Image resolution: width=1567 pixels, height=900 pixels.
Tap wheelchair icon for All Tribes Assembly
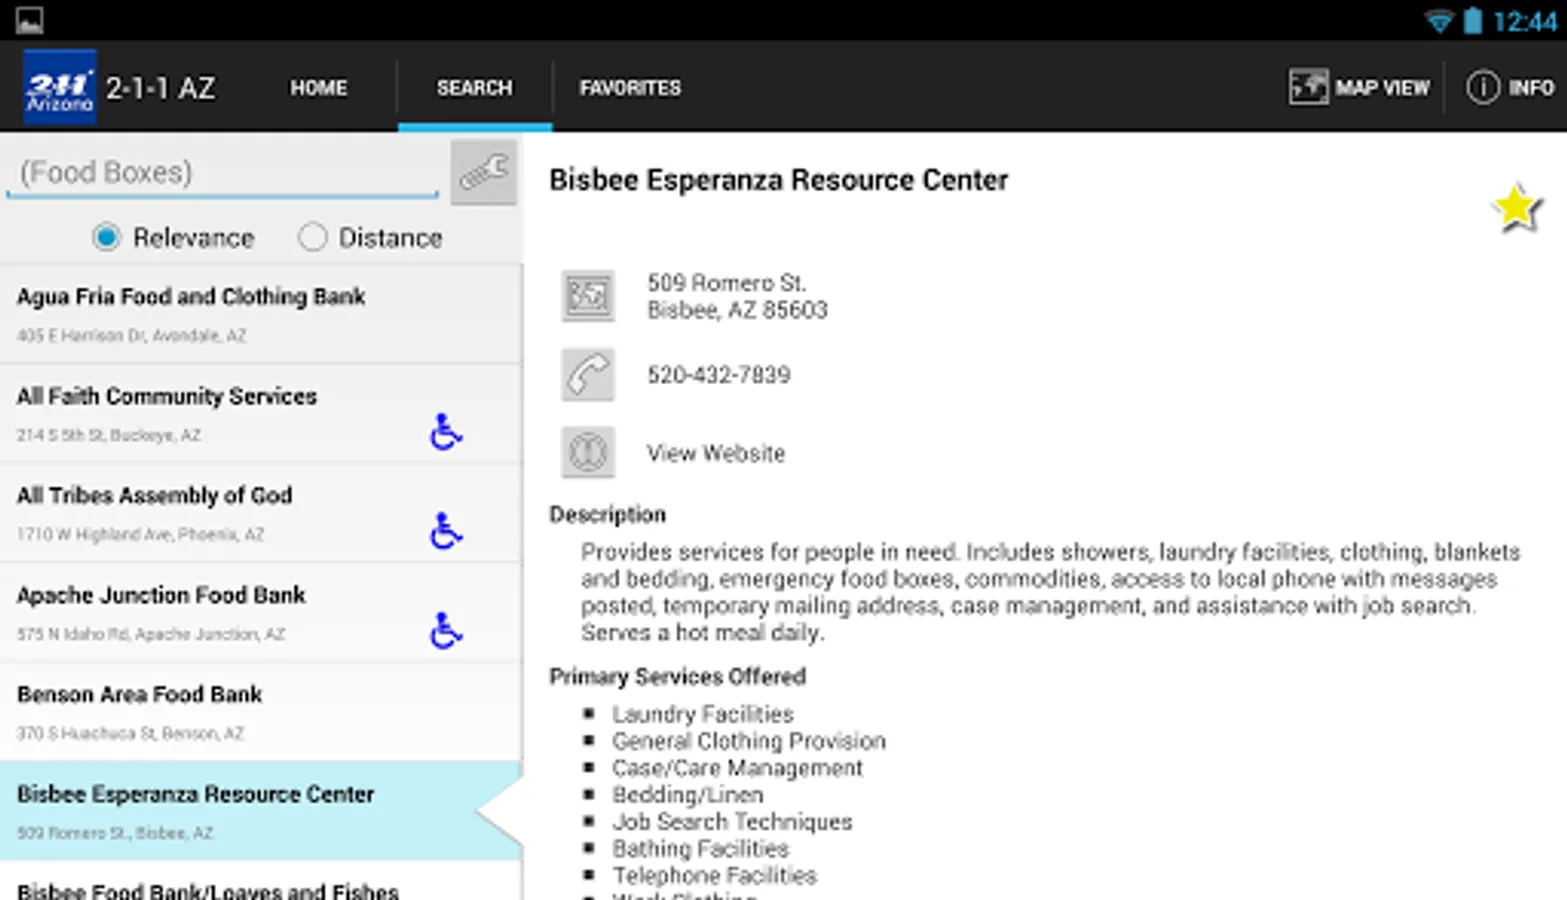tap(446, 531)
